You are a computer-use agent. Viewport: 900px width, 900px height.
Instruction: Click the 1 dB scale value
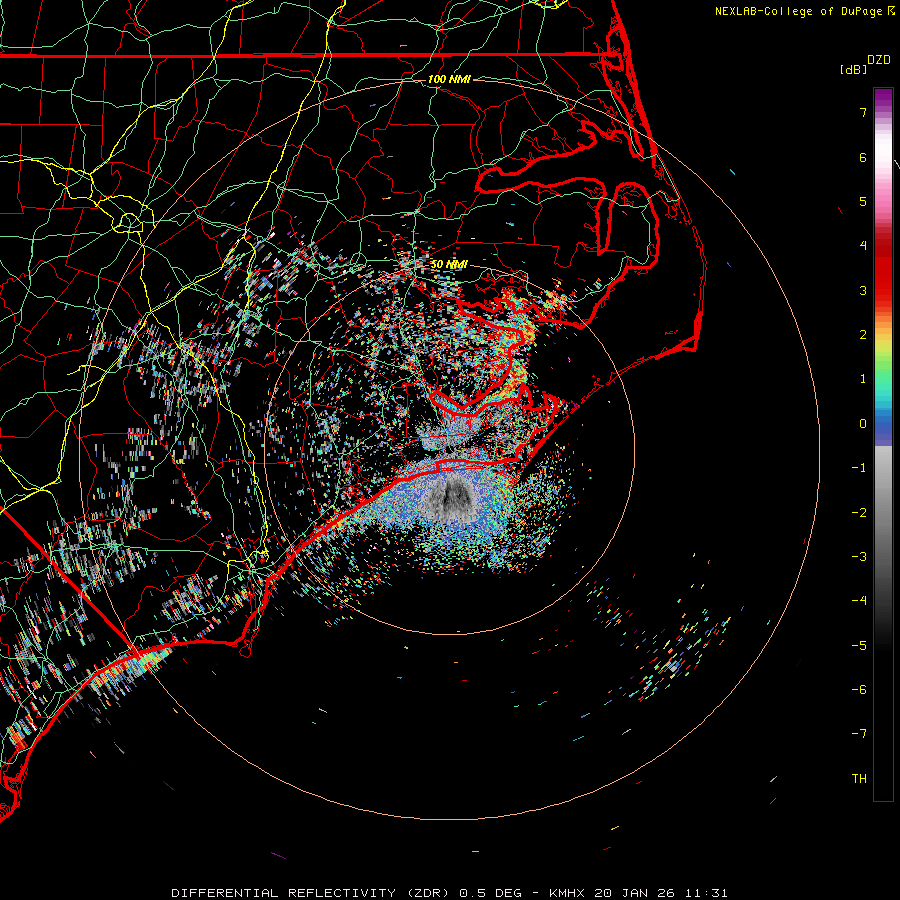(863, 379)
